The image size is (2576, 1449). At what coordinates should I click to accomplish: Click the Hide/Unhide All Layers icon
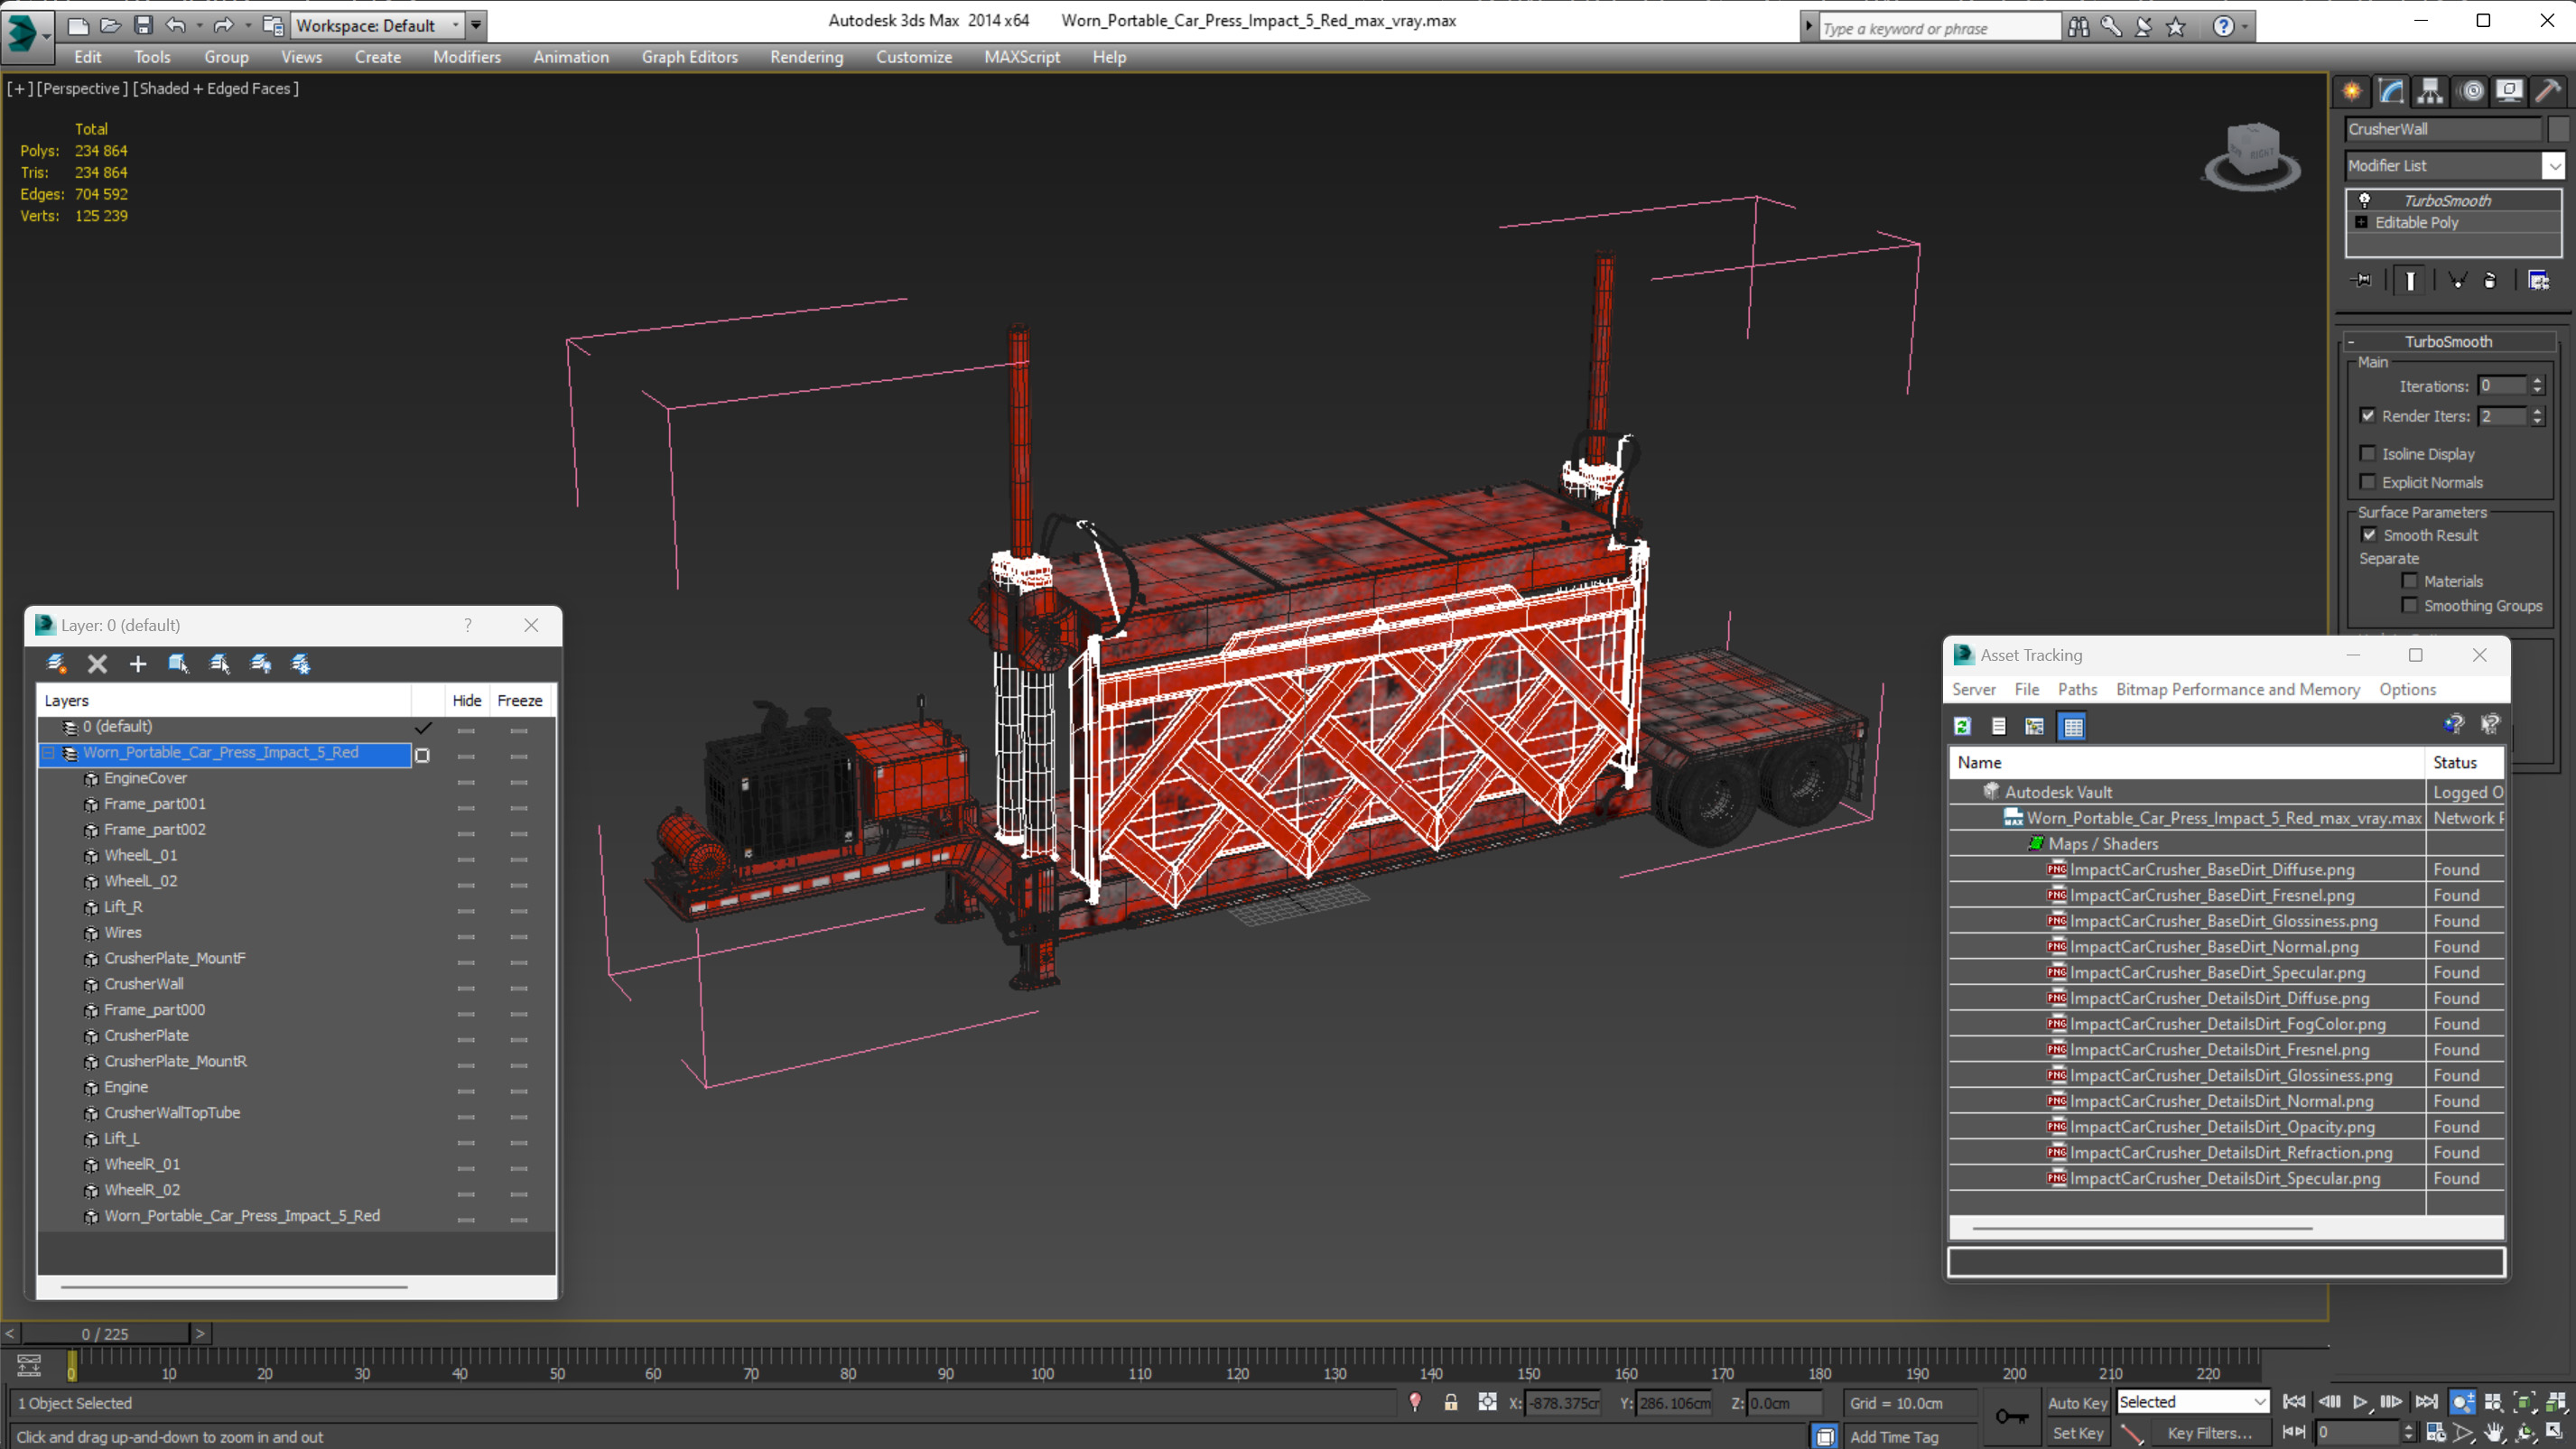click(x=260, y=664)
